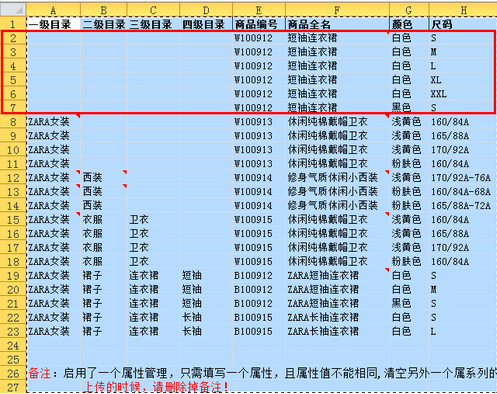Select column A header
Image resolution: width=497 pixels, height=394 pixels.
53,10
